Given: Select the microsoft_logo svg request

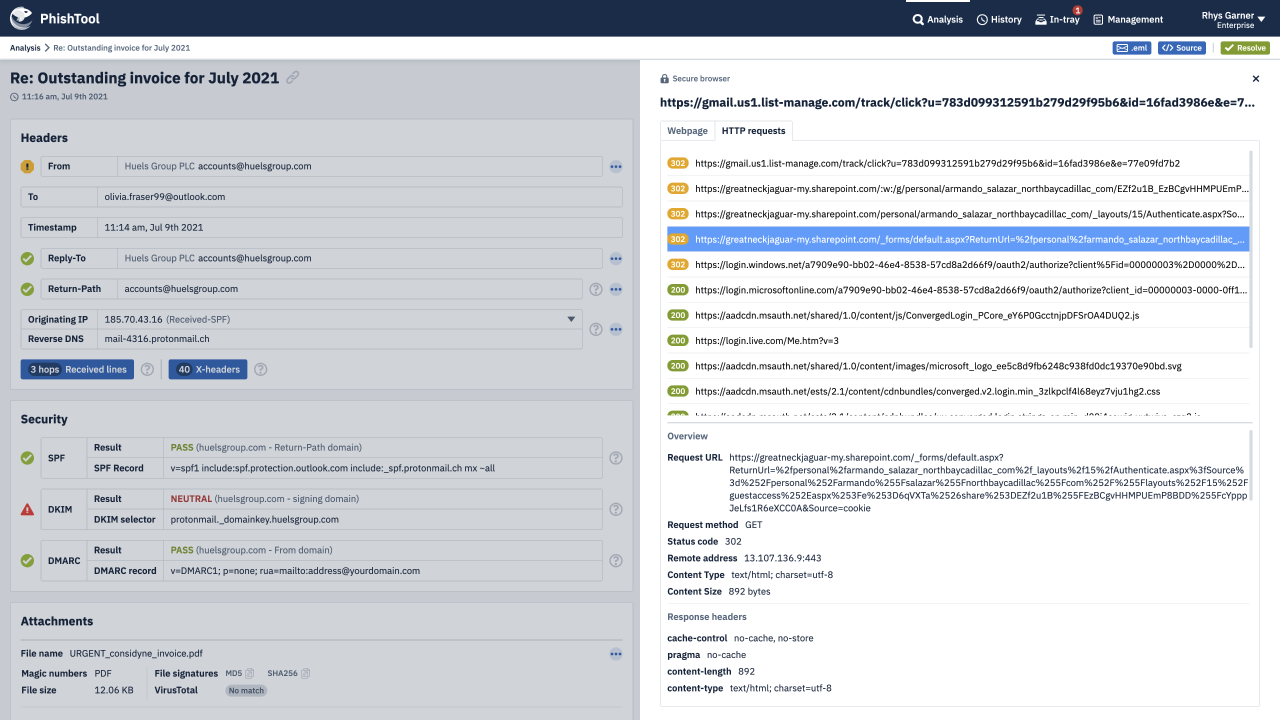Looking at the screenshot, I should click(958, 366).
